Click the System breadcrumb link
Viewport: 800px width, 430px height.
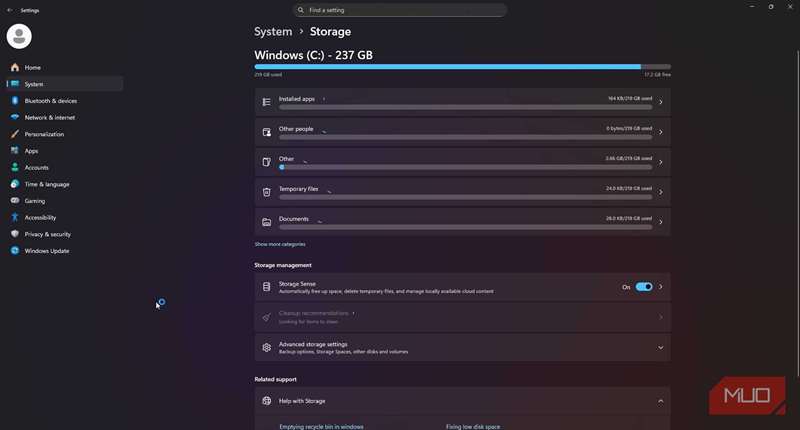tap(273, 32)
